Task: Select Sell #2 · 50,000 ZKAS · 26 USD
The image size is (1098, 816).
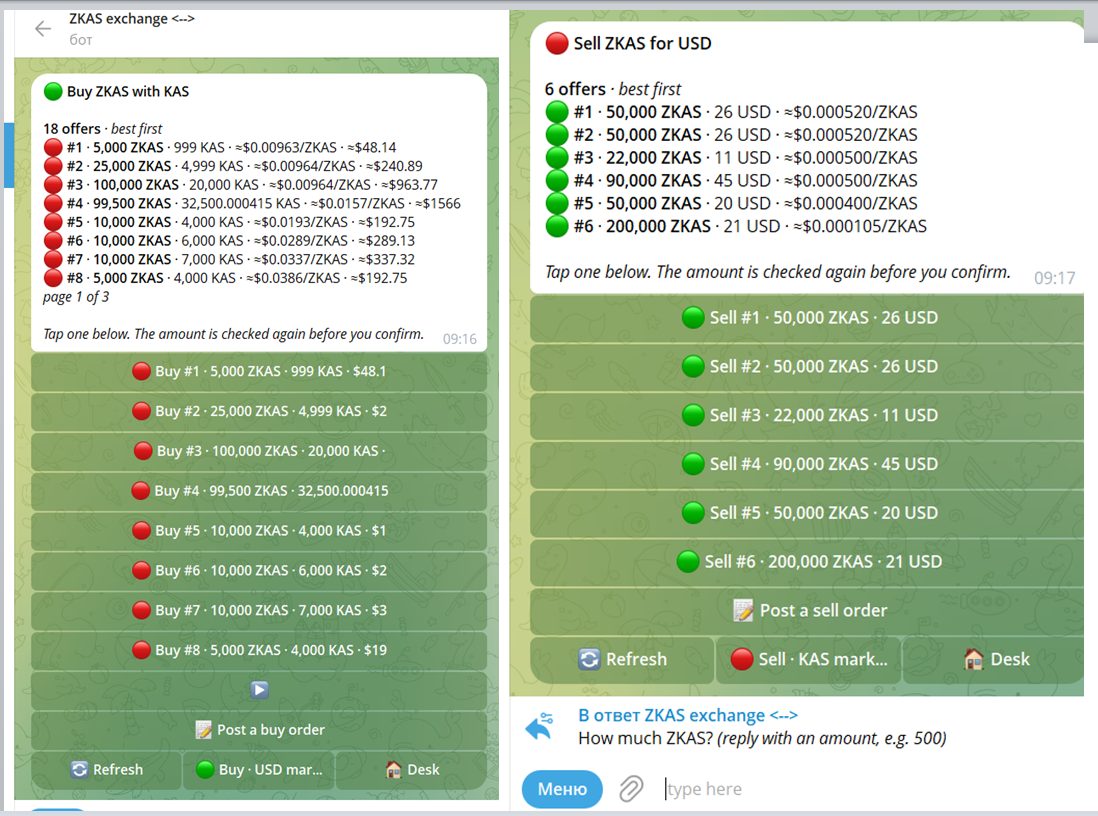Action: (x=807, y=366)
